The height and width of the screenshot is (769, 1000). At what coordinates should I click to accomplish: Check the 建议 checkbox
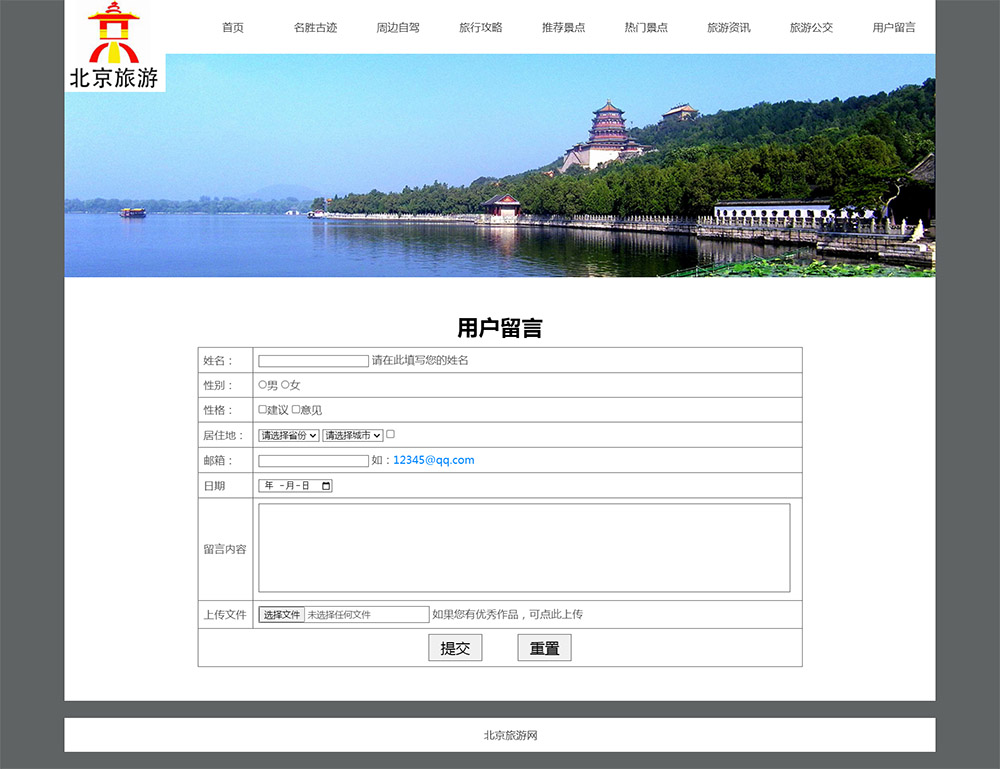click(262, 409)
